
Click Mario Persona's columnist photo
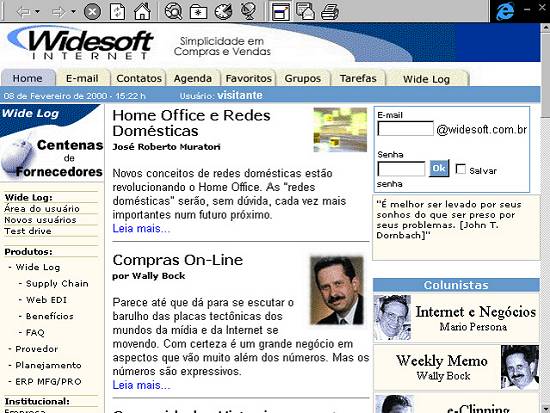[392, 318]
